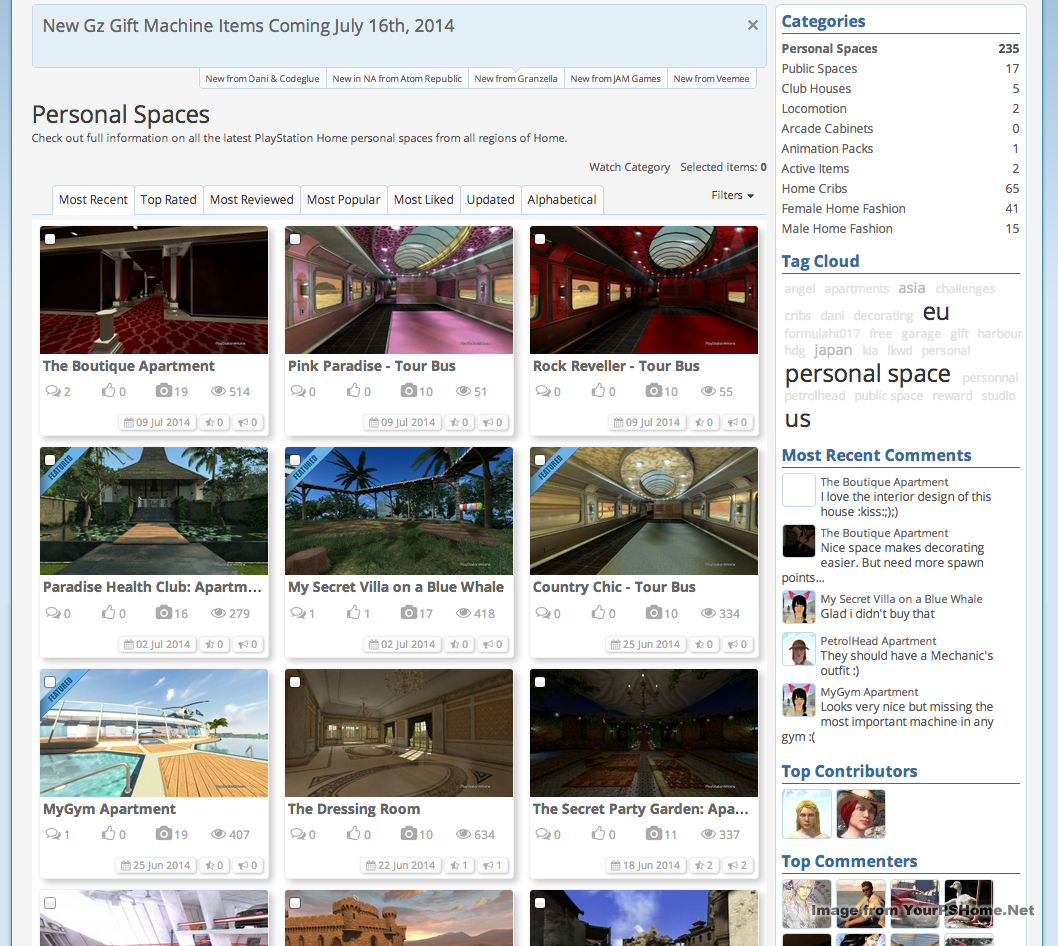The height and width of the screenshot is (946, 1058).
Task: Tick the checkbox on Rock Reveller Tour Bus
Action: [x=540, y=238]
